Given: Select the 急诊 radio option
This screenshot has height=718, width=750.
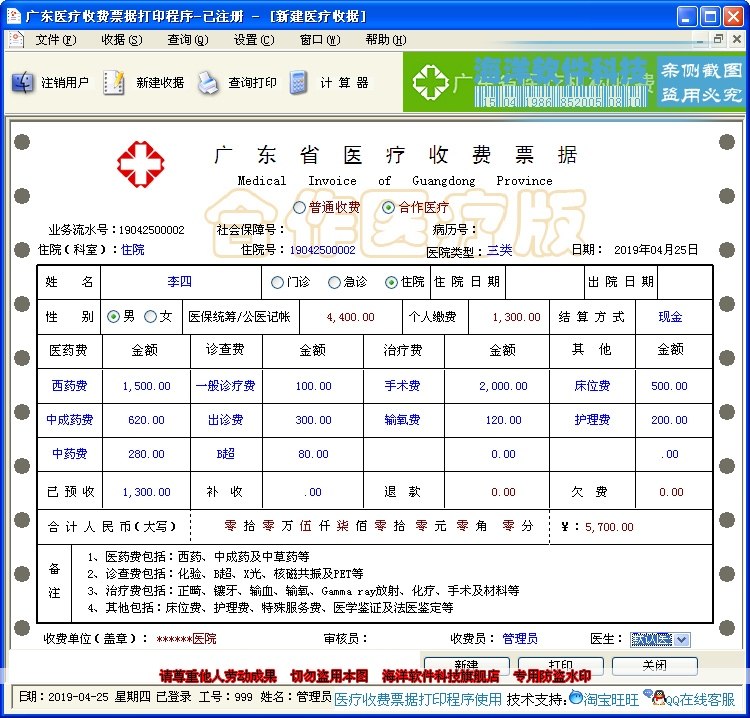Looking at the screenshot, I should pyautogui.click(x=334, y=283).
